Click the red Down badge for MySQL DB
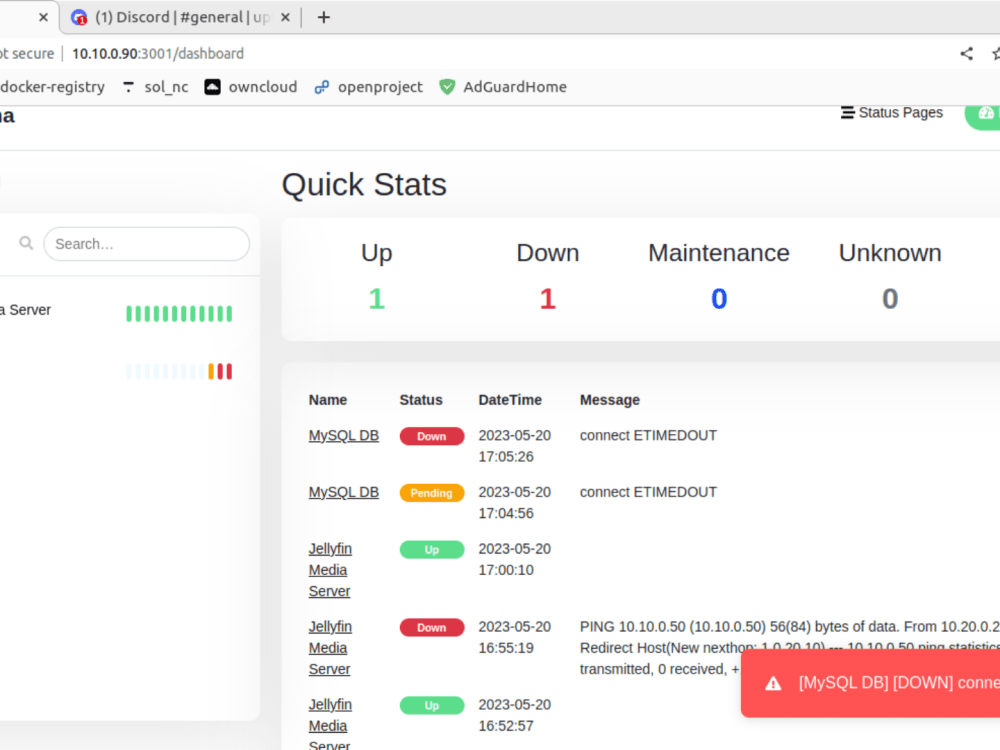 pyautogui.click(x=431, y=436)
